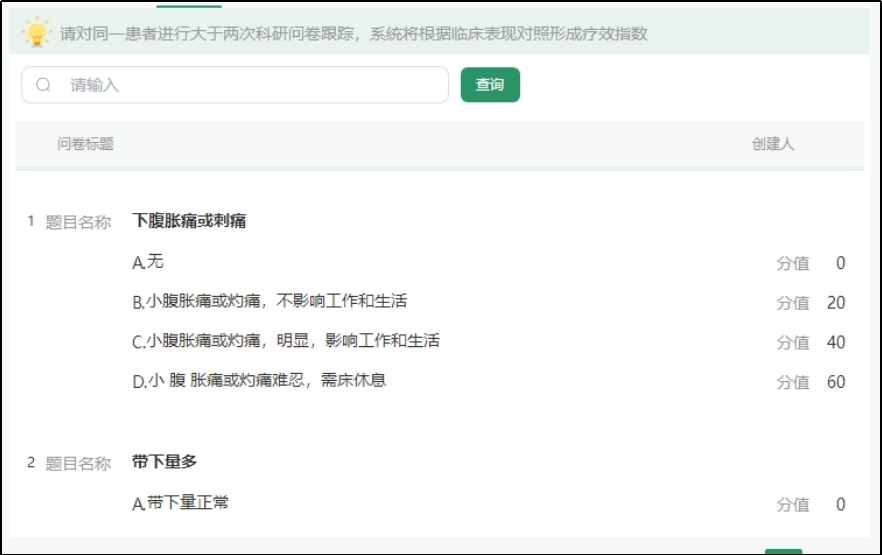
Task: Click the question number 1 label
Action: tap(31, 221)
